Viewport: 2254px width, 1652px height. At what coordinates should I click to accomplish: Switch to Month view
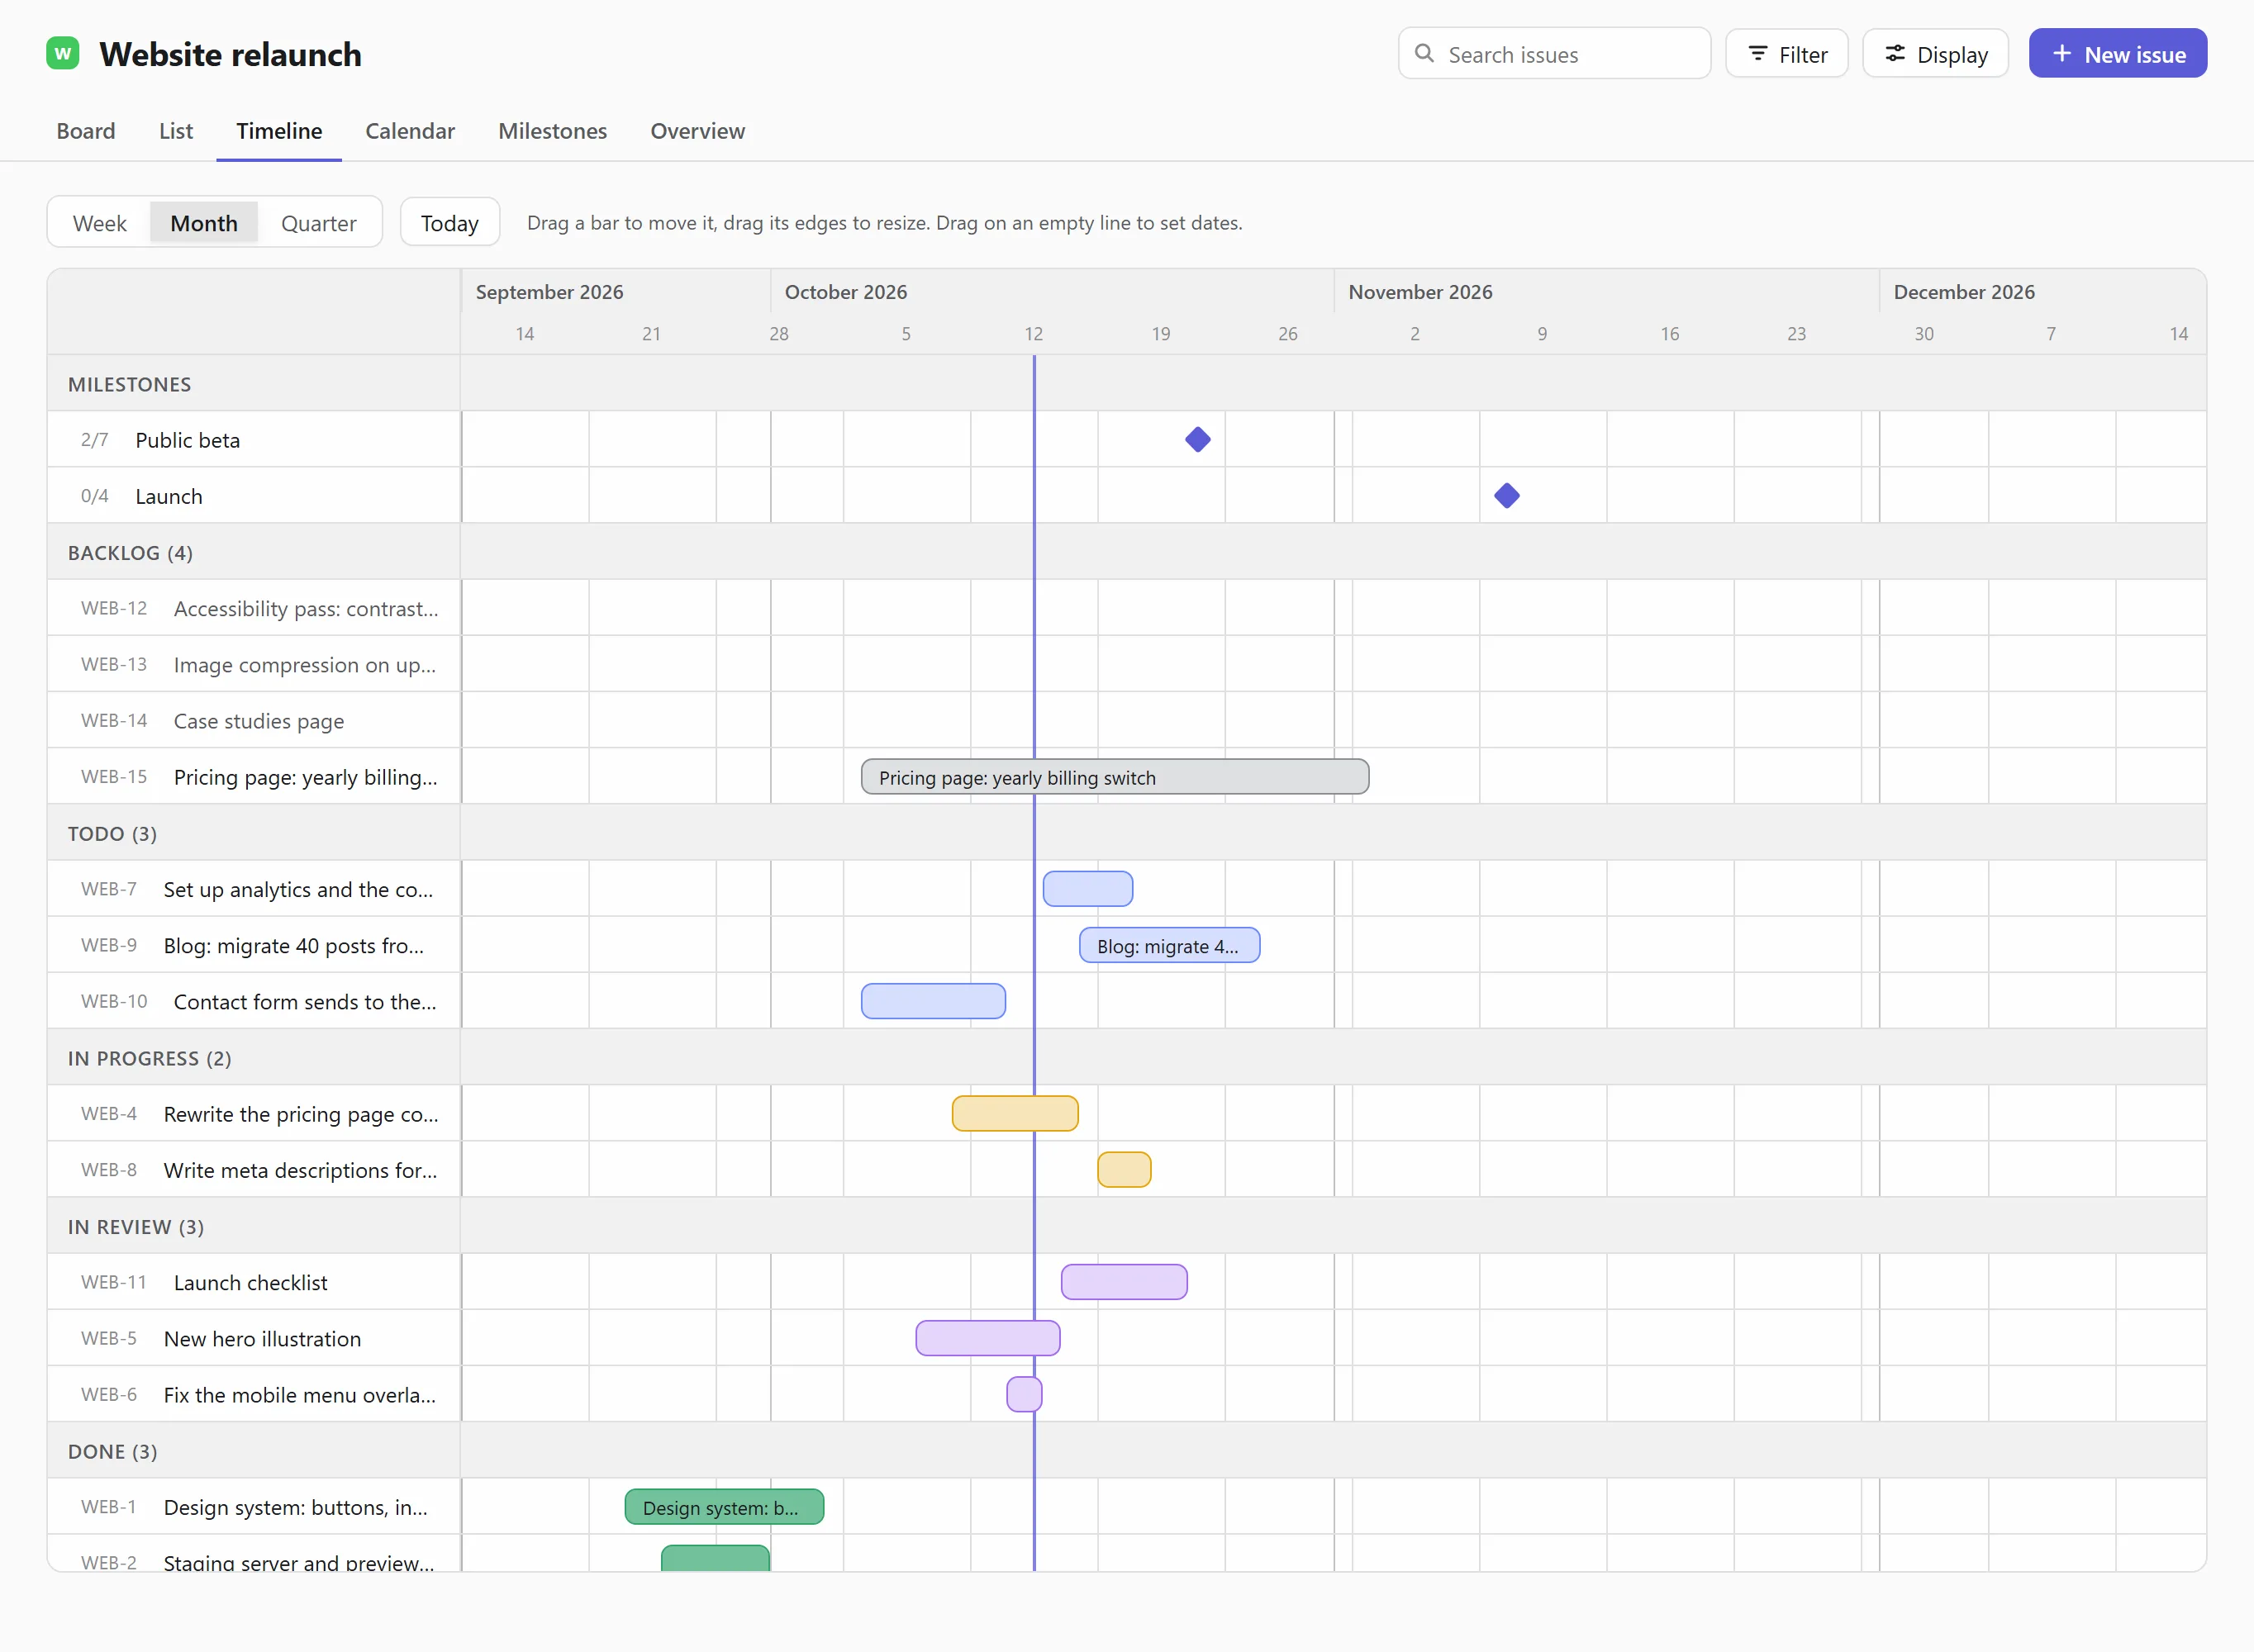[x=204, y=223]
